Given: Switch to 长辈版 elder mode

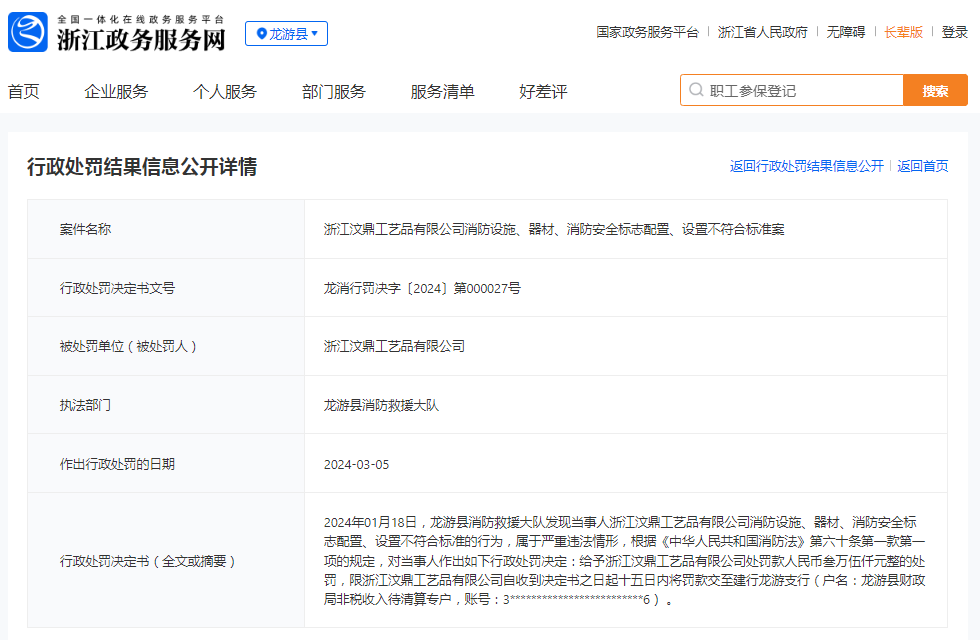Looking at the screenshot, I should (x=904, y=32).
